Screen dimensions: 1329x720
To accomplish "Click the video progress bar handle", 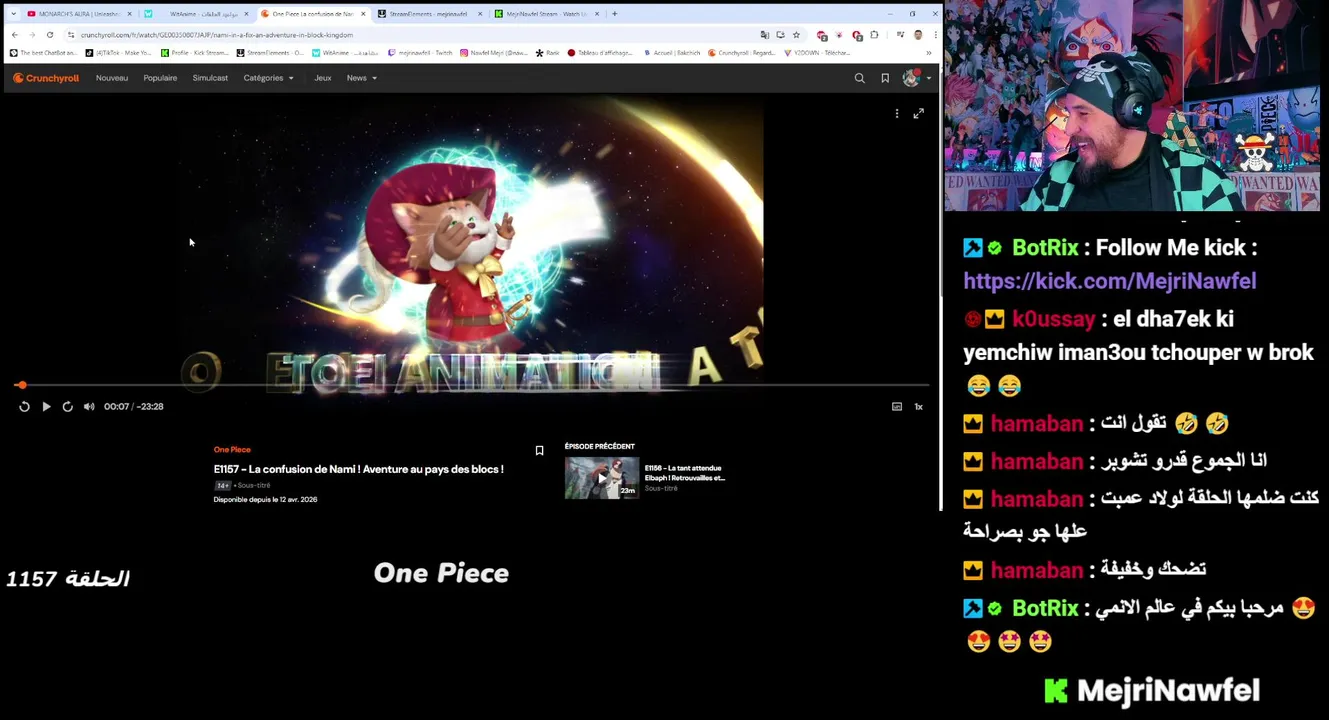I will (x=21, y=385).
